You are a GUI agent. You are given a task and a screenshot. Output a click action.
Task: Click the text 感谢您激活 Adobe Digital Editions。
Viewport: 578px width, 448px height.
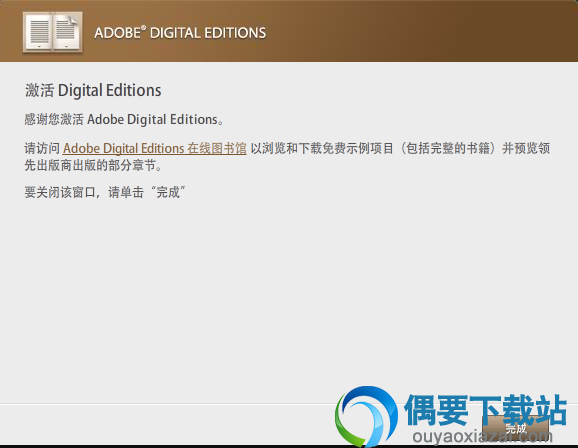point(124,119)
